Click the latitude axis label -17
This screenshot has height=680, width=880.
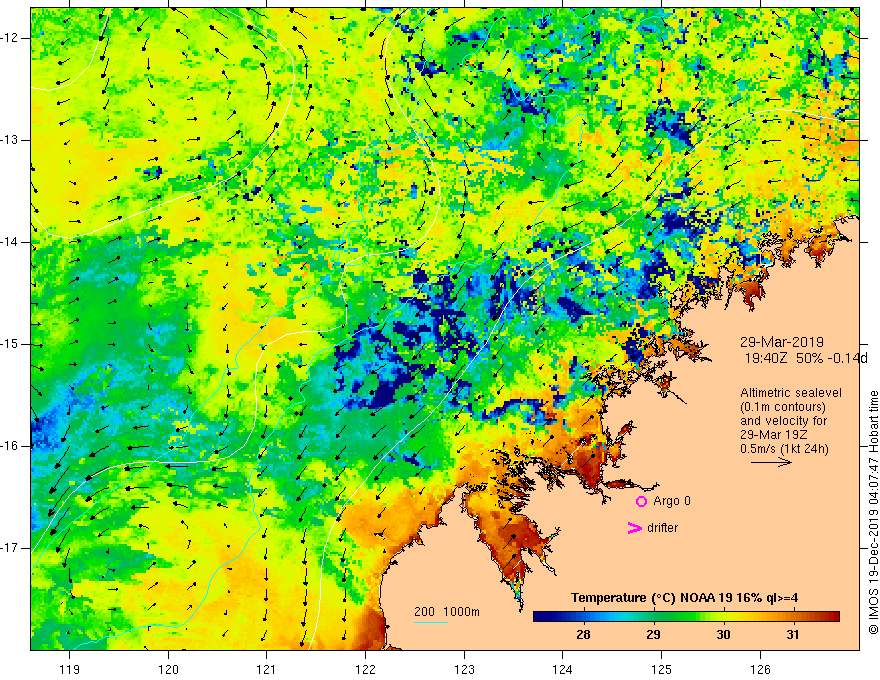pos(10,548)
